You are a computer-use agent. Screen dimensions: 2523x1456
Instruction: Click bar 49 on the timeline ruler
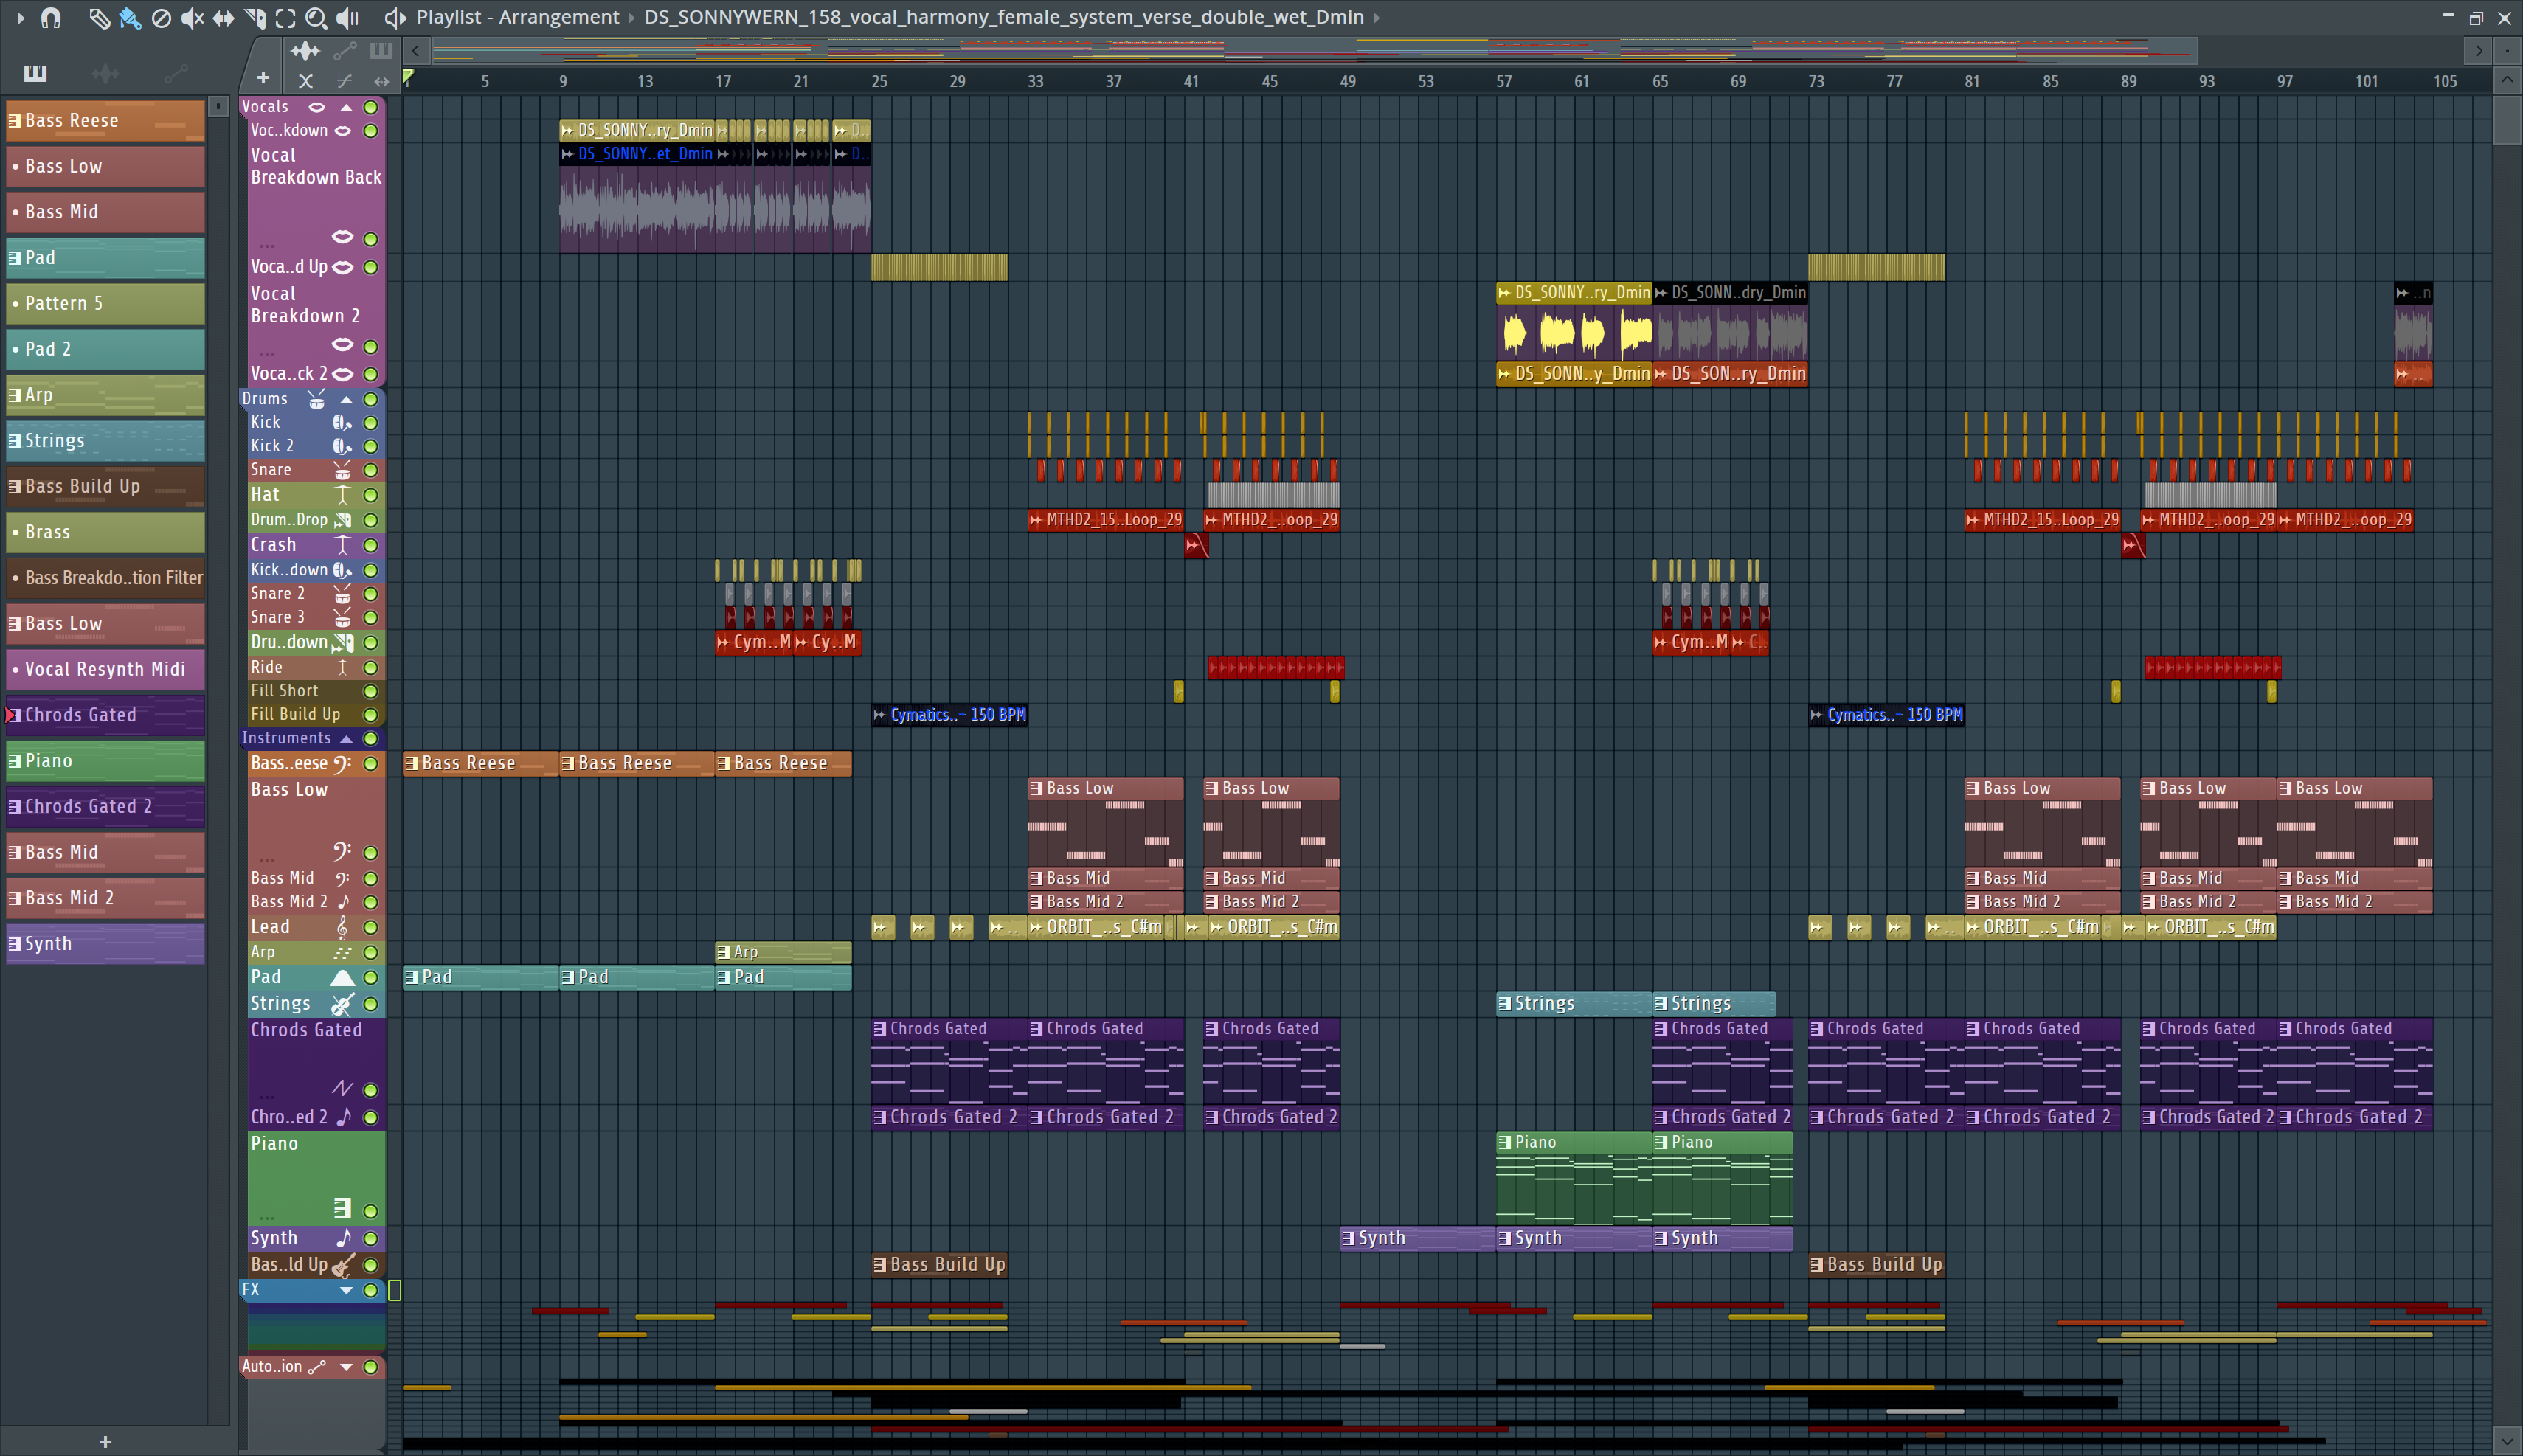1347,81
